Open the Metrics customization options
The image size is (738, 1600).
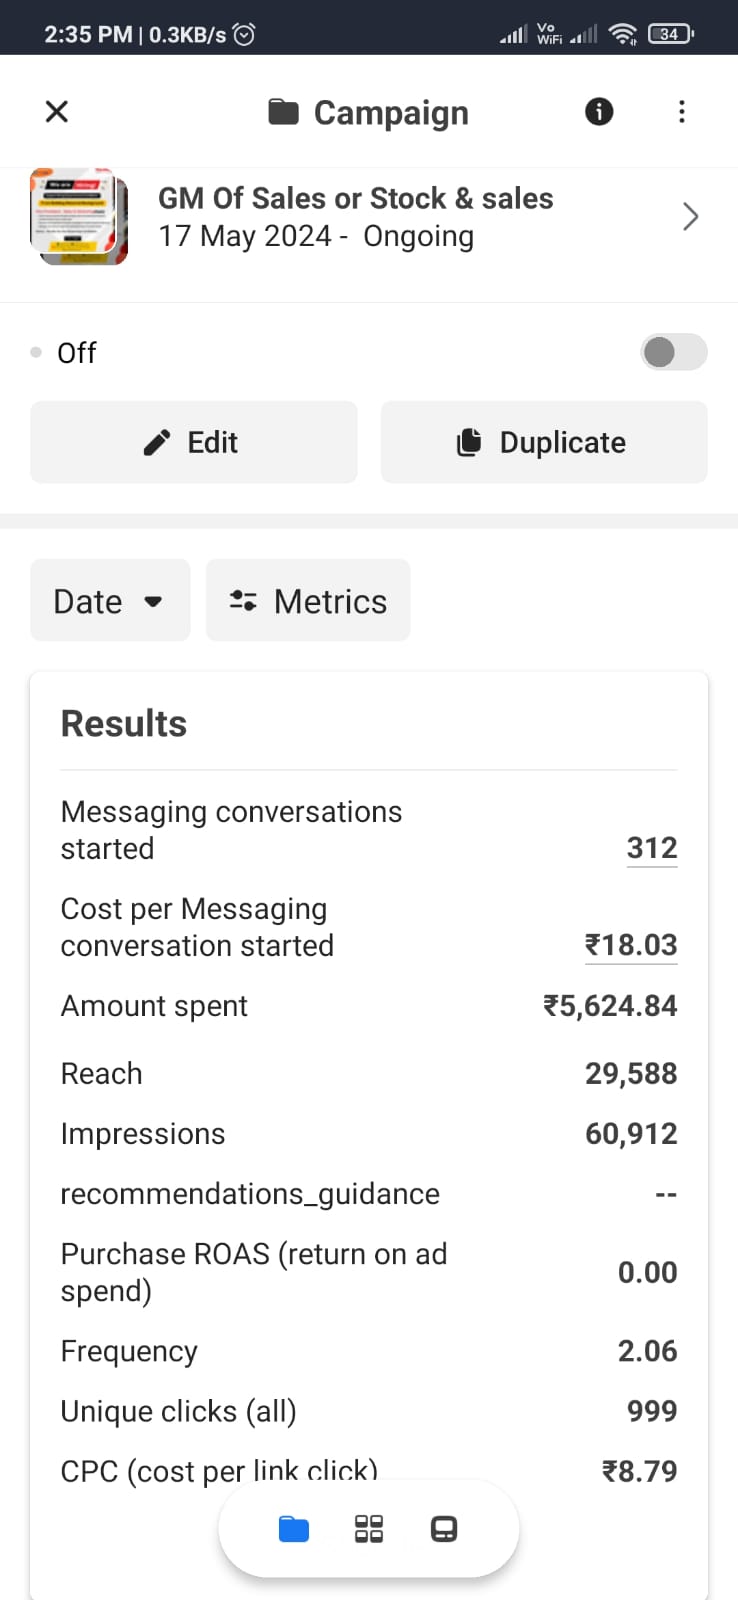point(308,601)
